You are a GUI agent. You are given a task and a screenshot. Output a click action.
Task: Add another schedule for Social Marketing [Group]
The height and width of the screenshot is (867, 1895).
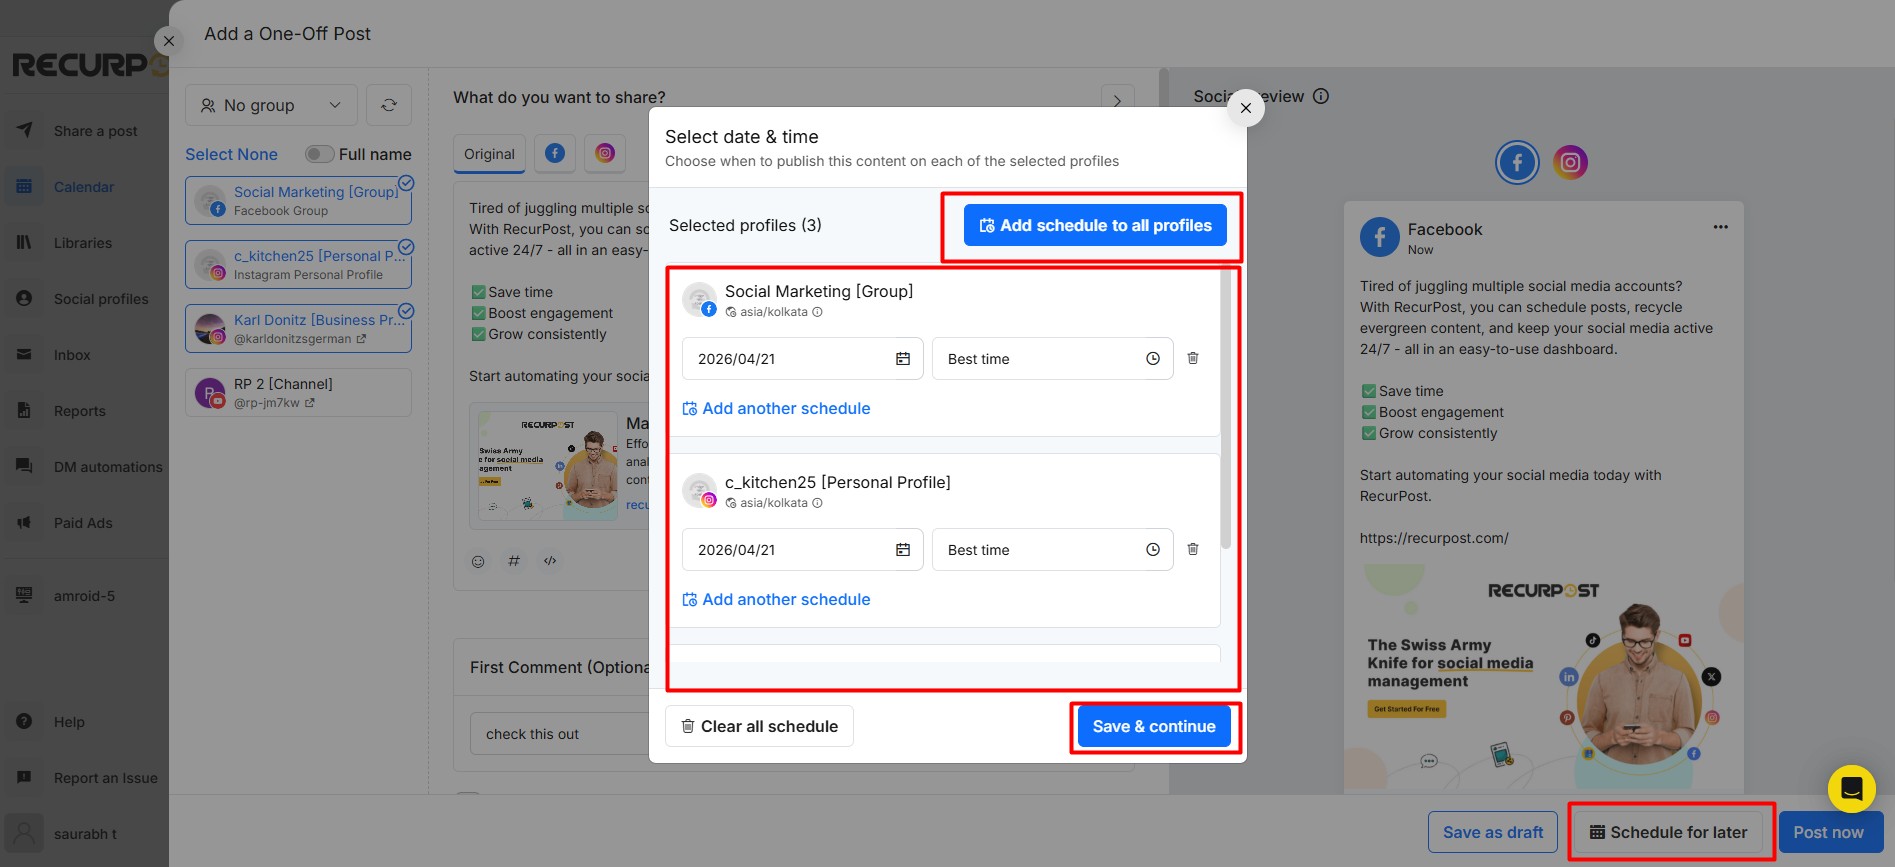click(776, 408)
